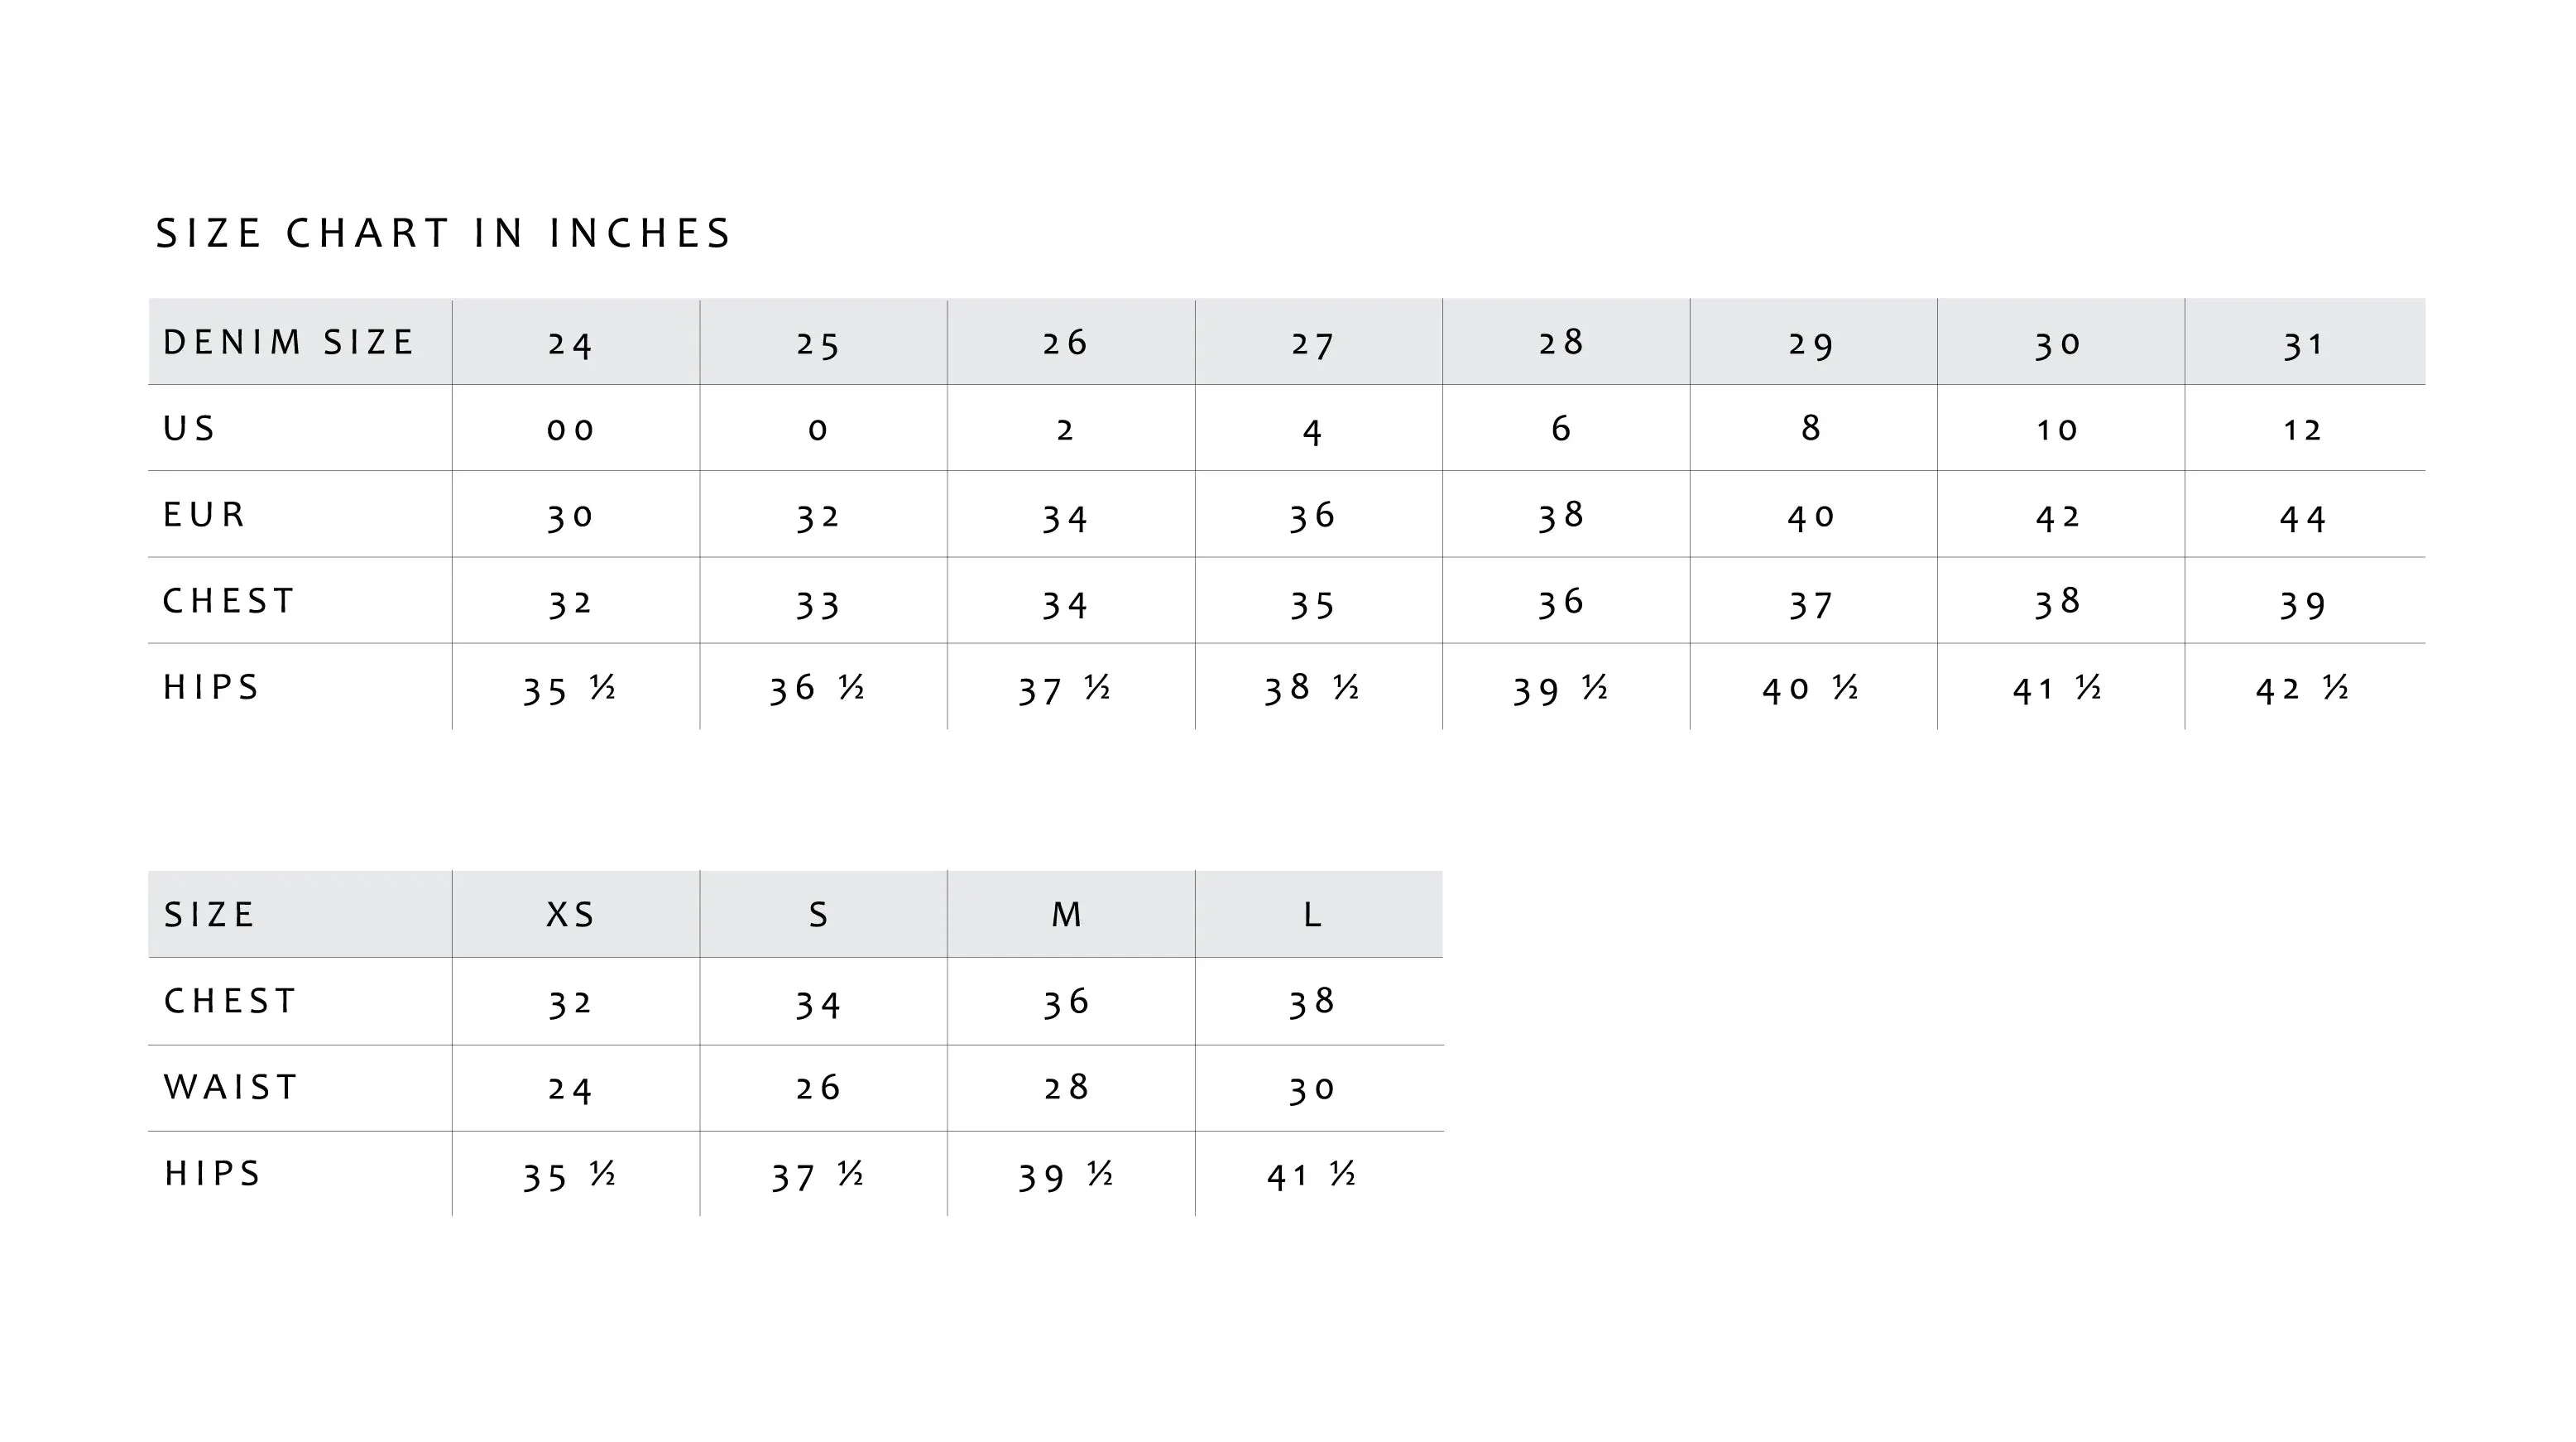Click denim size 27 column header
This screenshot has height=1442, width=2576.
click(1318, 341)
